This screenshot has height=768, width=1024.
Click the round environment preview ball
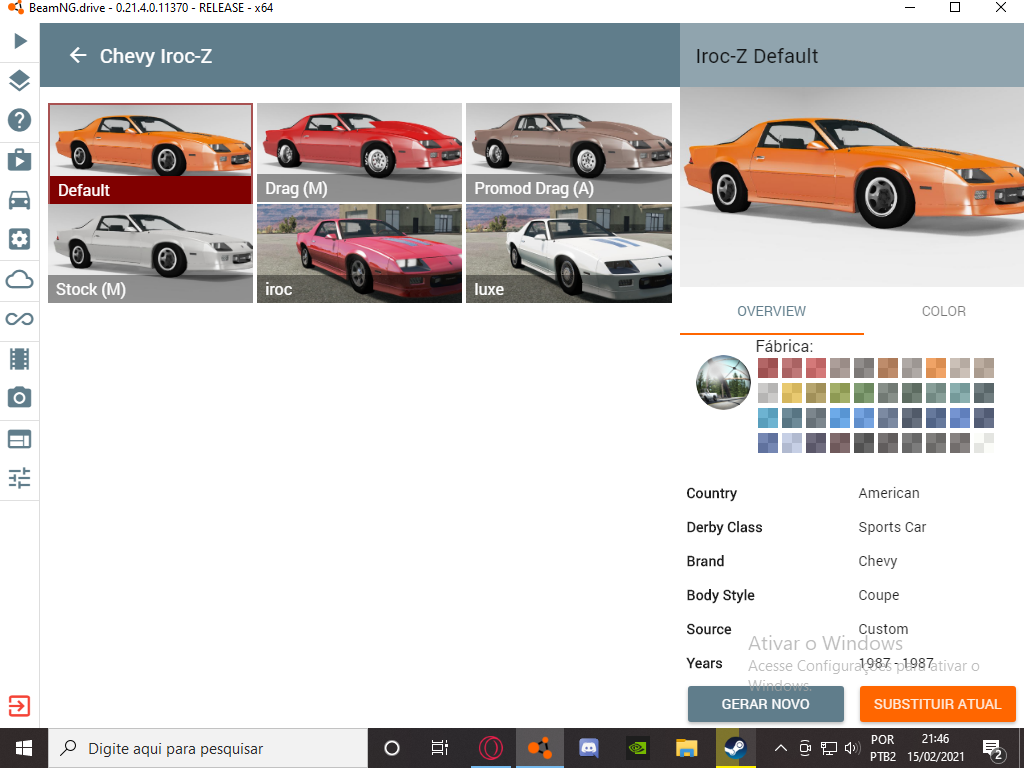[x=723, y=382]
